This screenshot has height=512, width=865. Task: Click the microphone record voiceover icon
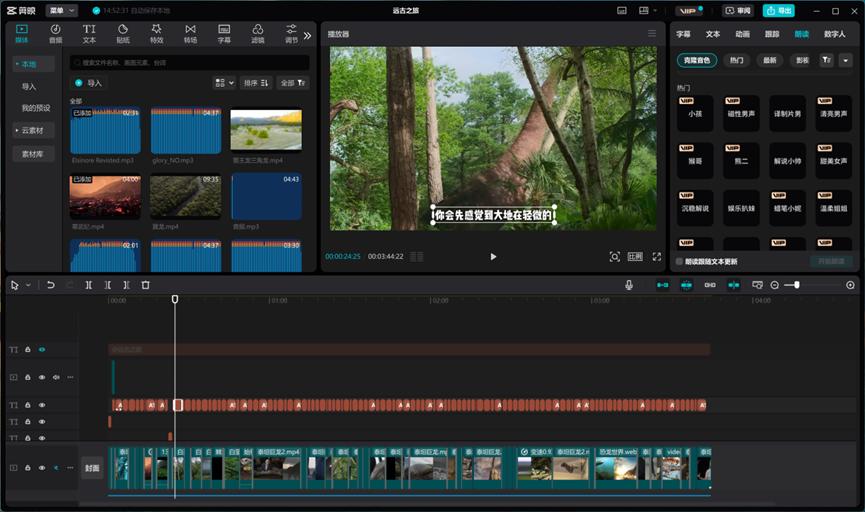click(629, 285)
